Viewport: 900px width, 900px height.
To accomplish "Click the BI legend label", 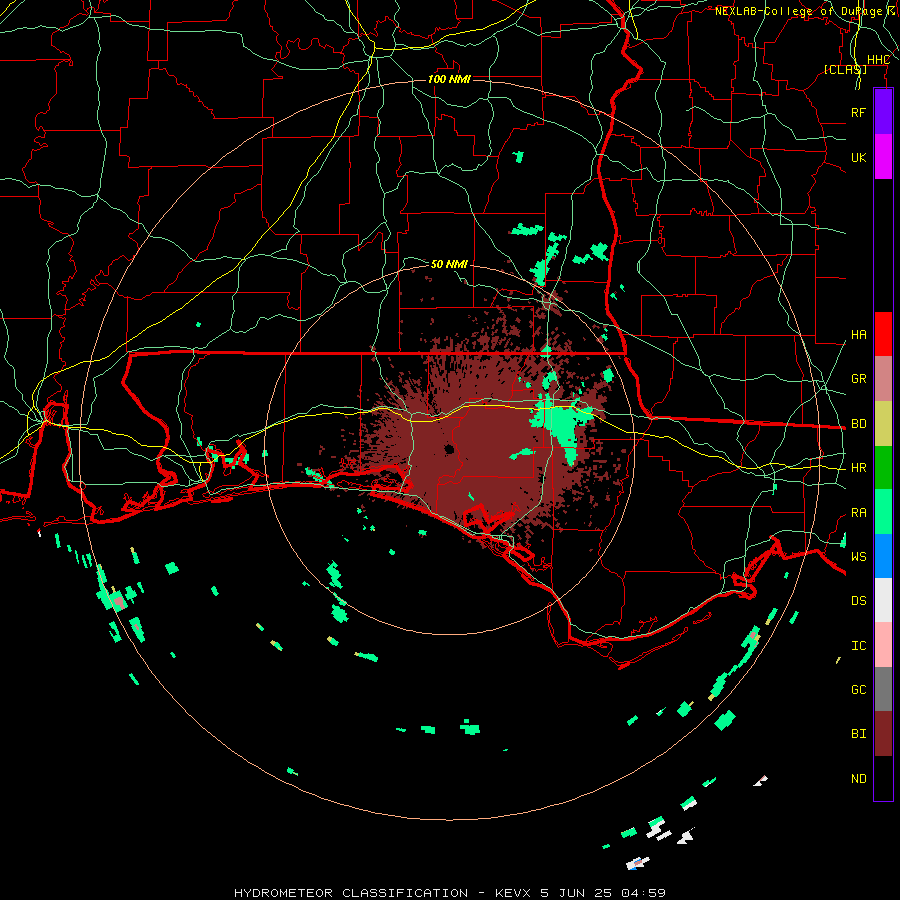I will [x=858, y=734].
